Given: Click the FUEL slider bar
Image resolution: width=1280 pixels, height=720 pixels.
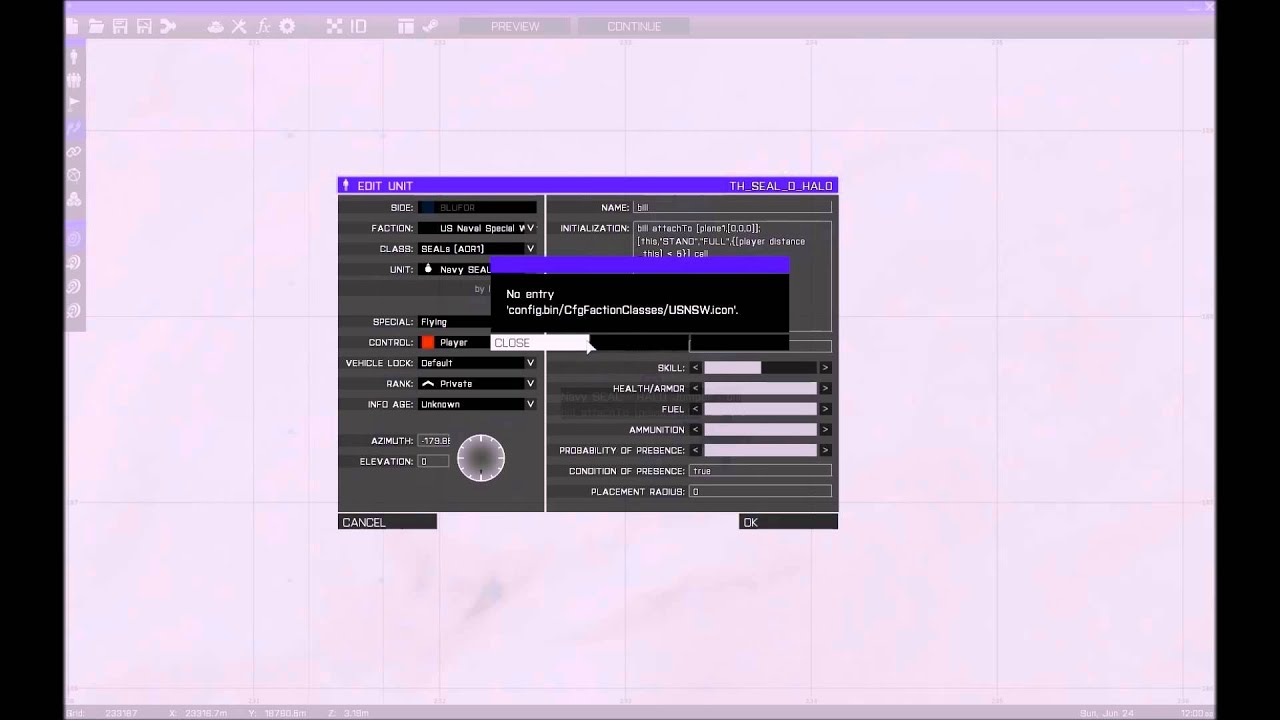Looking at the screenshot, I should point(760,409).
